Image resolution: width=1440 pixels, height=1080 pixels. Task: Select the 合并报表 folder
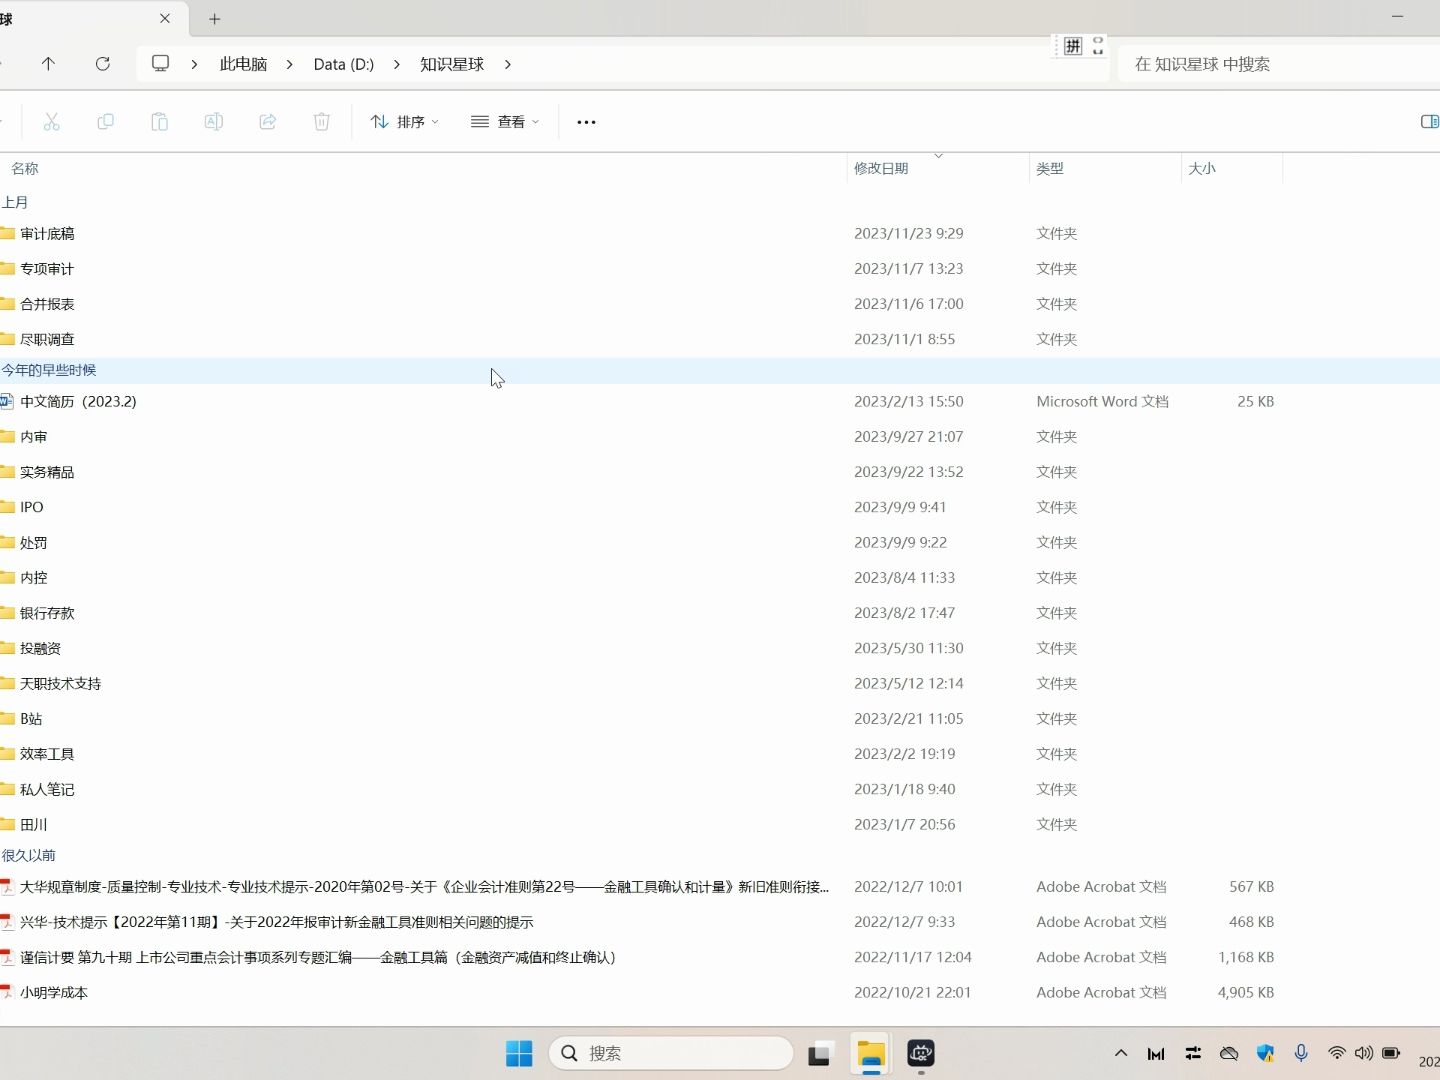coord(47,304)
